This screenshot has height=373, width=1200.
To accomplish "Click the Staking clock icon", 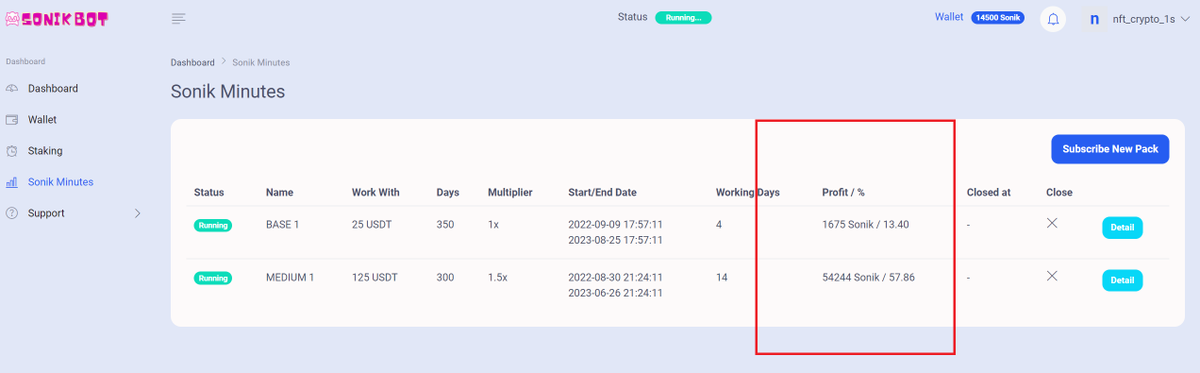I will 12,151.
